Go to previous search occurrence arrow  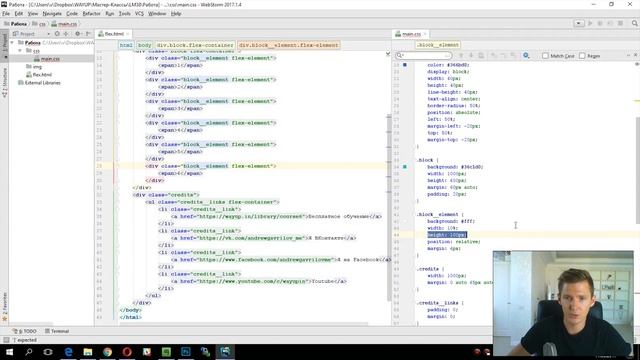click(x=461, y=56)
